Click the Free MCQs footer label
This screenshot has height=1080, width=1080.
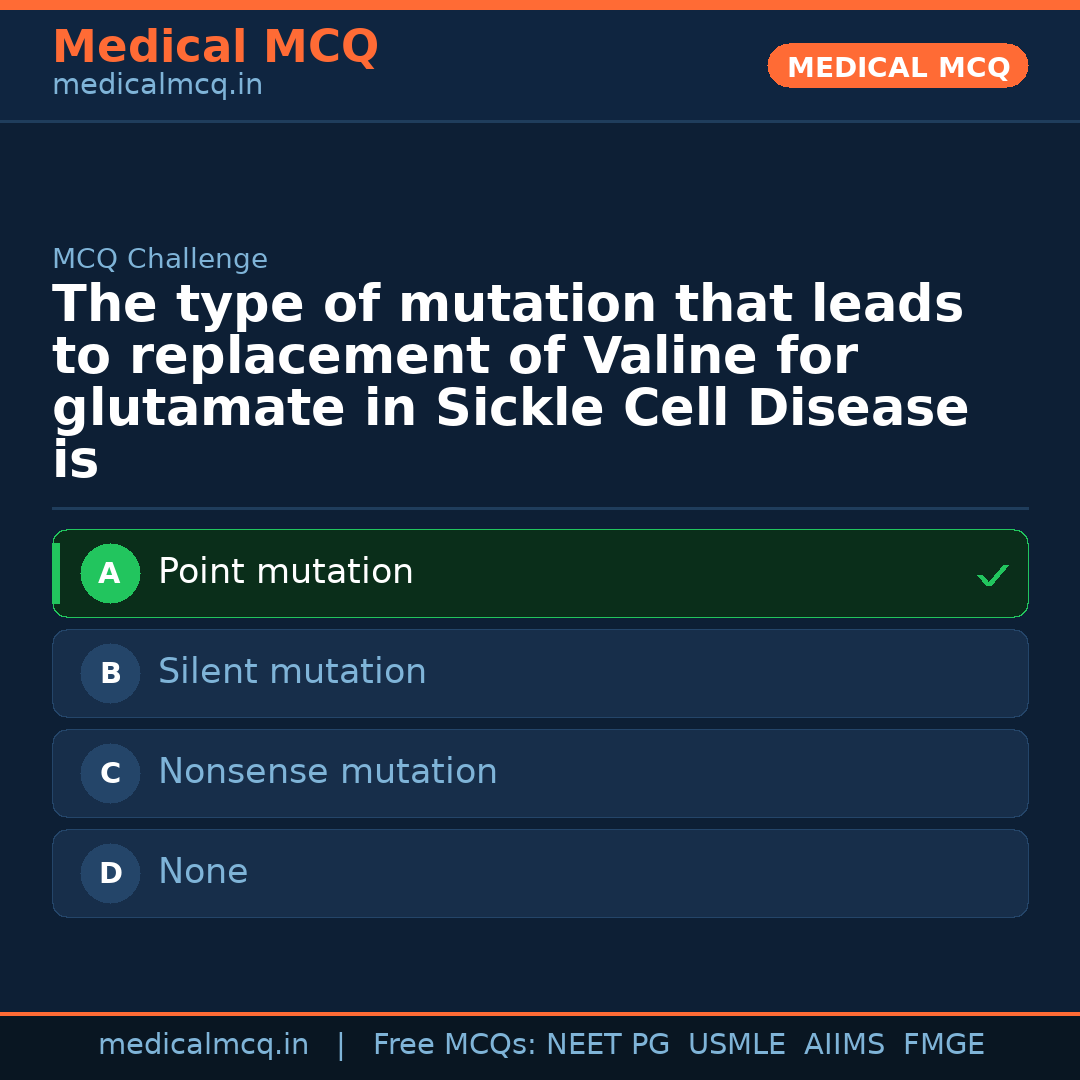[x=454, y=1045]
